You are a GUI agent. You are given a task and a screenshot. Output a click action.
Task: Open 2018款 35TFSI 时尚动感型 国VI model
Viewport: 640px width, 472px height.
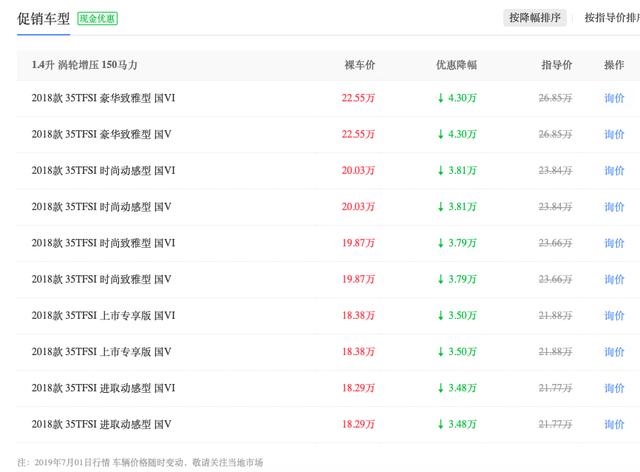[x=104, y=171]
